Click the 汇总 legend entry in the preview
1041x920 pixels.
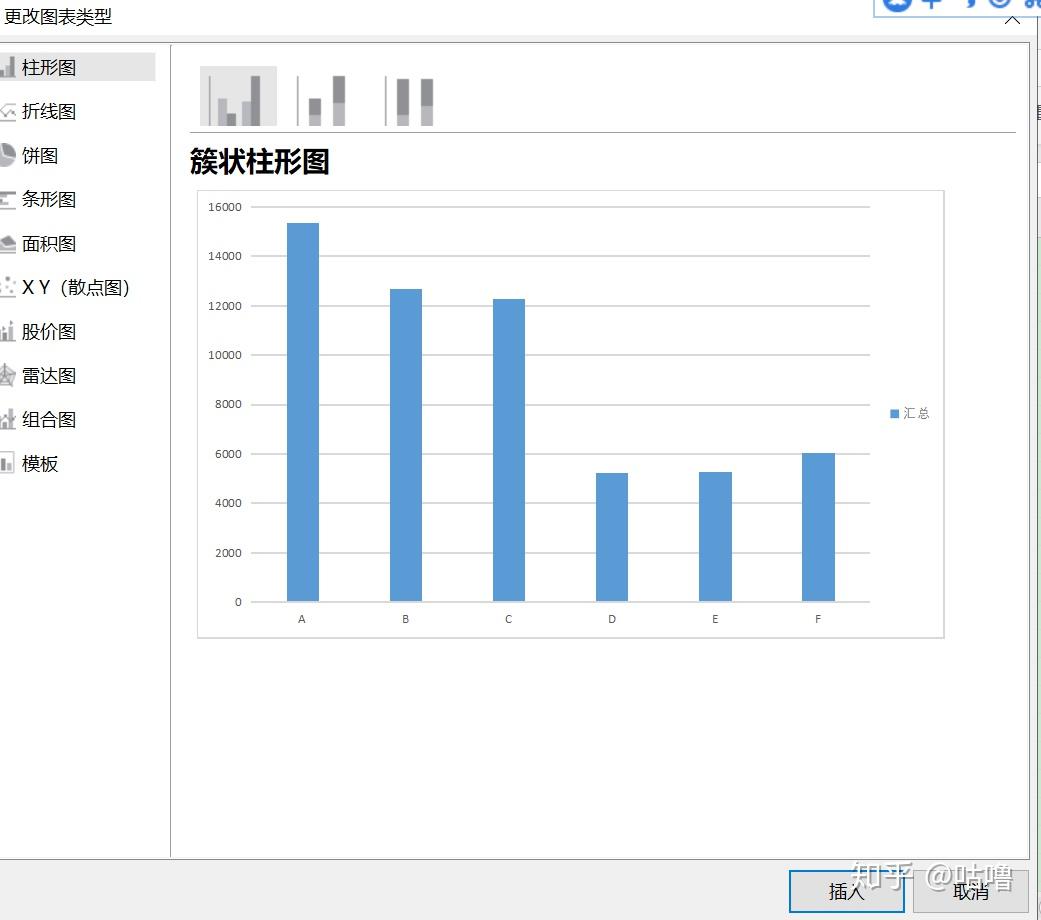click(910, 412)
